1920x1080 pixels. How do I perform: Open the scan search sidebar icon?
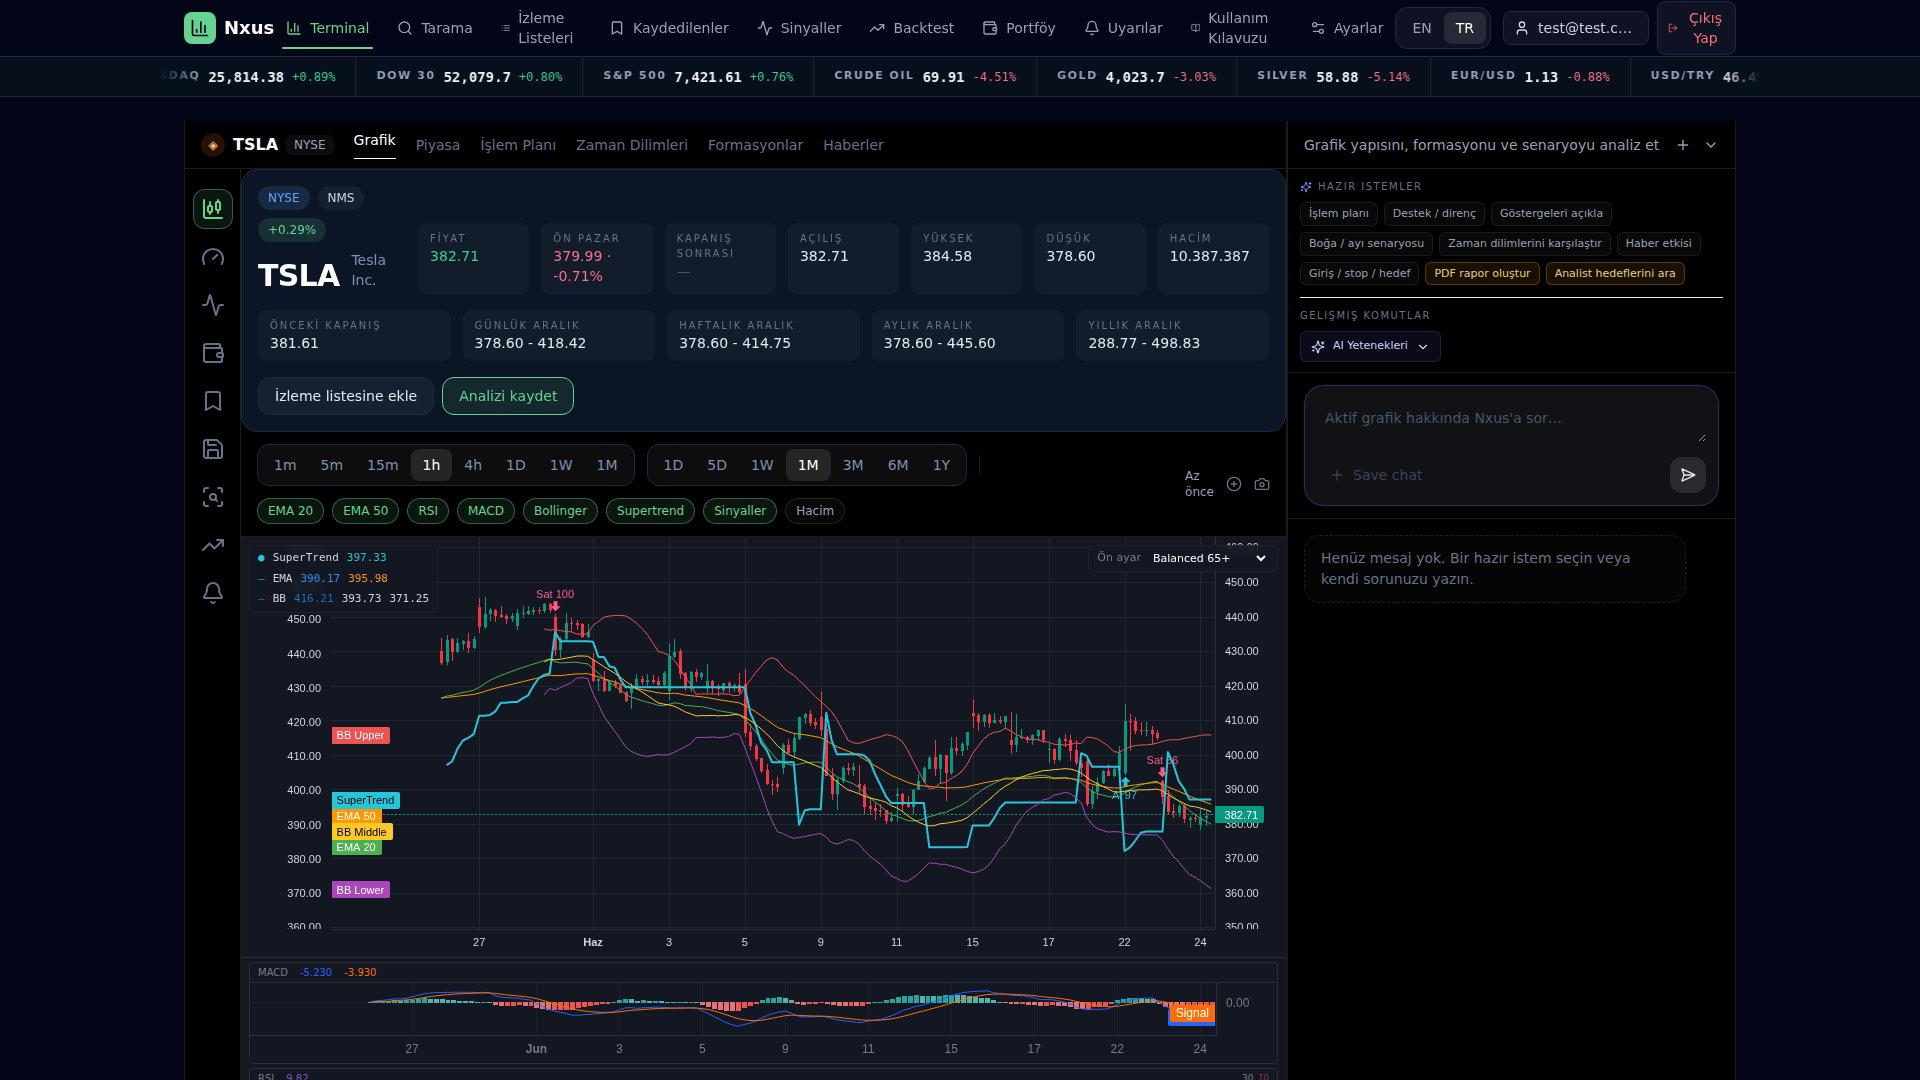click(213, 497)
